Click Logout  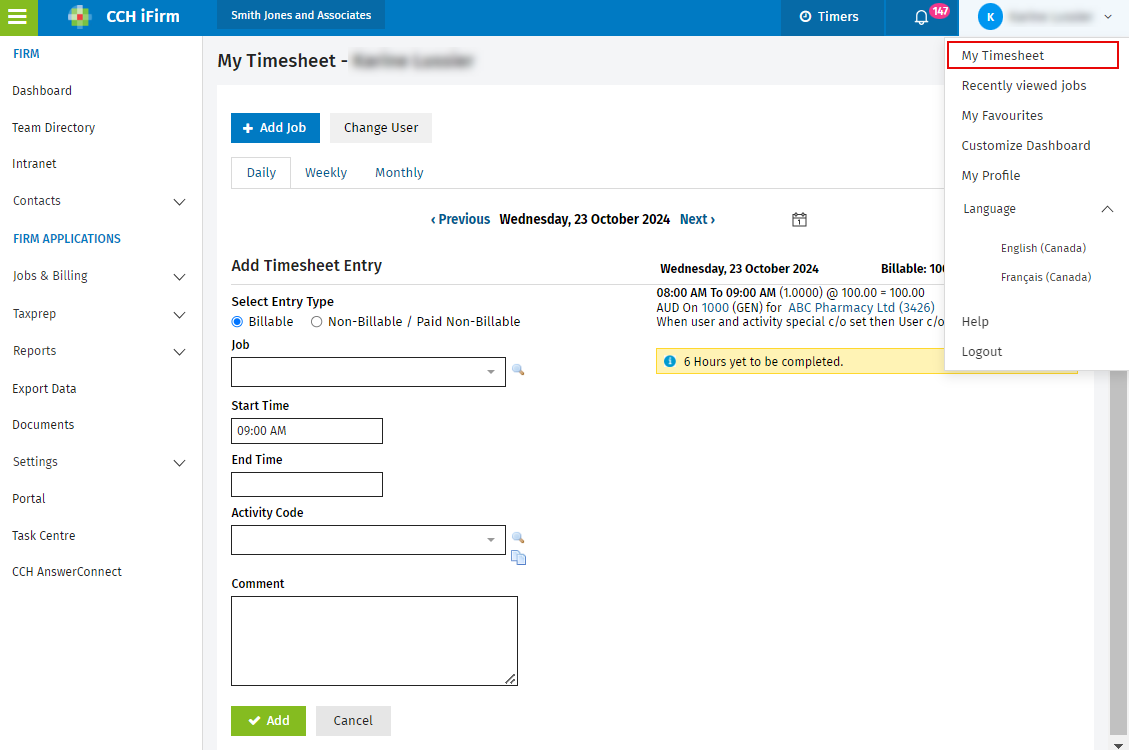(x=981, y=352)
